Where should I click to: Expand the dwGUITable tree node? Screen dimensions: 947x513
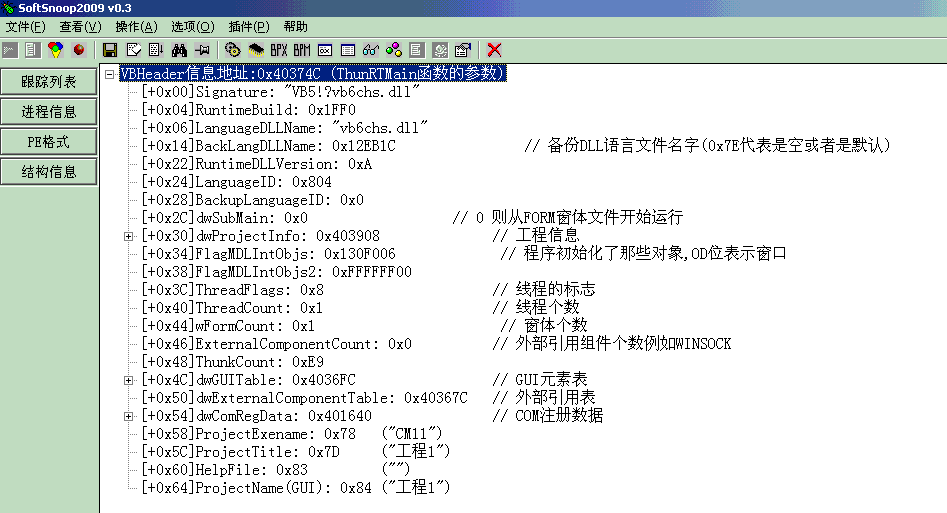[128, 380]
